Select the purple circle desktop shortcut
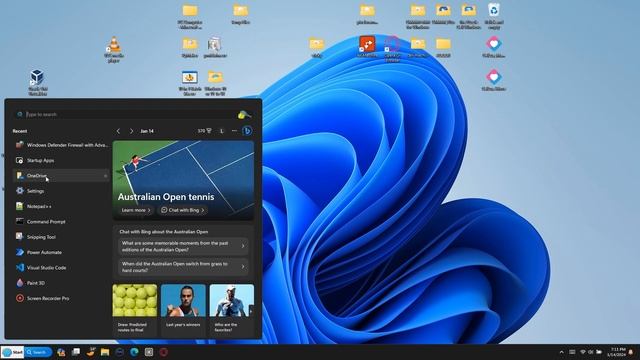This screenshot has width=640, height=360. click(x=392, y=48)
